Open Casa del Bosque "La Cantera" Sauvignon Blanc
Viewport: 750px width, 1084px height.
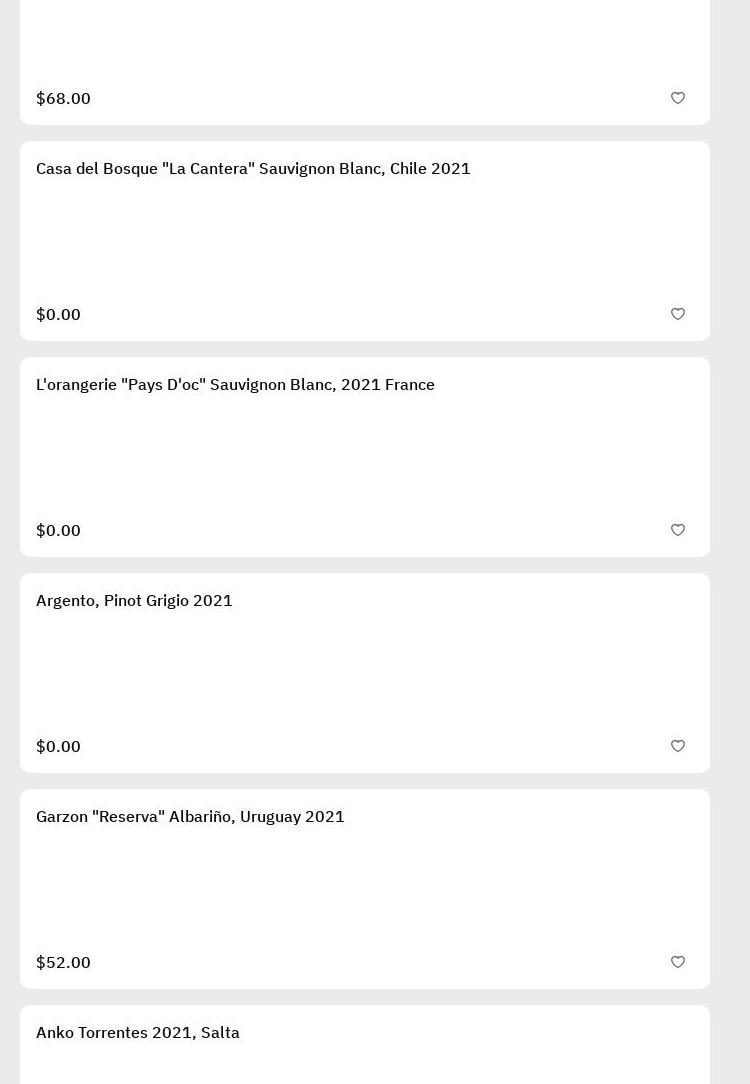tap(253, 169)
